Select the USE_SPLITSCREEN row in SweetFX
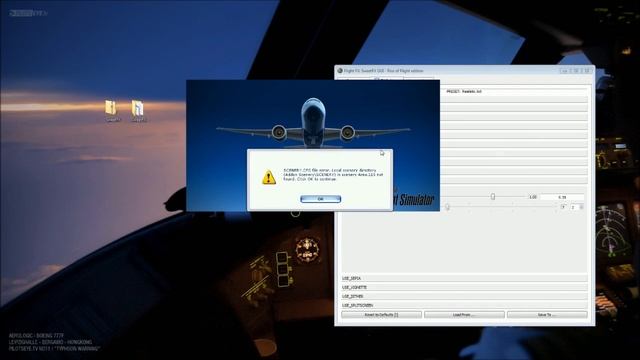This screenshot has height=360, width=640. click(x=464, y=305)
